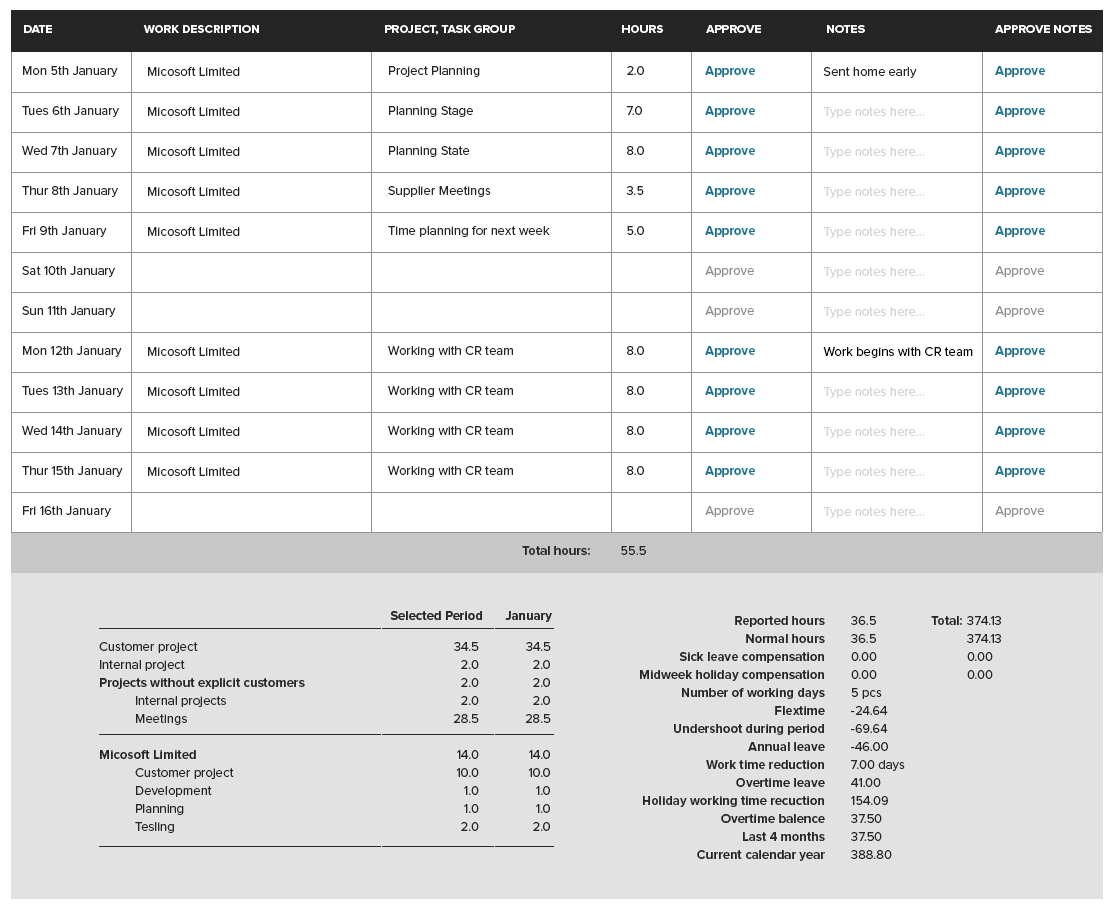Click Approve Notes link for Fri 9th January
This screenshot has height=912, width=1116.
[x=1019, y=231]
